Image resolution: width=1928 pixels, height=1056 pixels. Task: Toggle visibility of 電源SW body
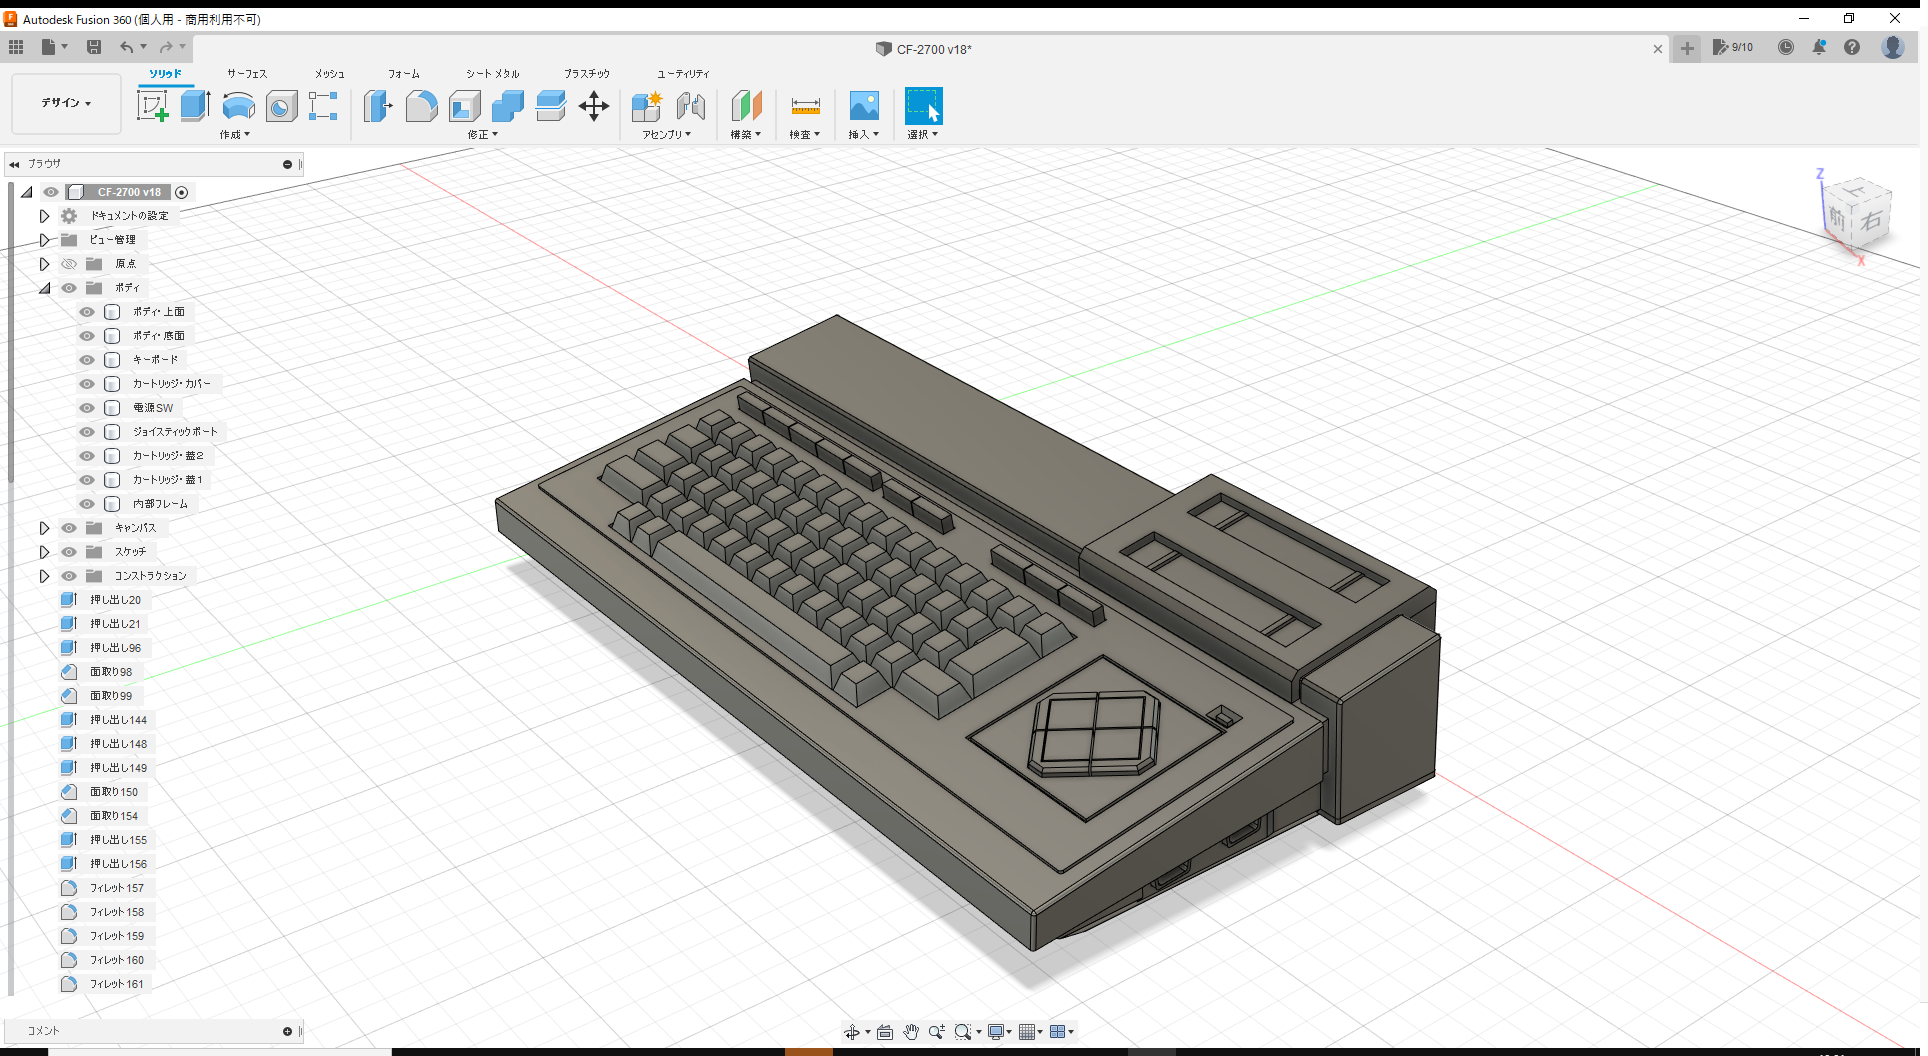(x=86, y=407)
